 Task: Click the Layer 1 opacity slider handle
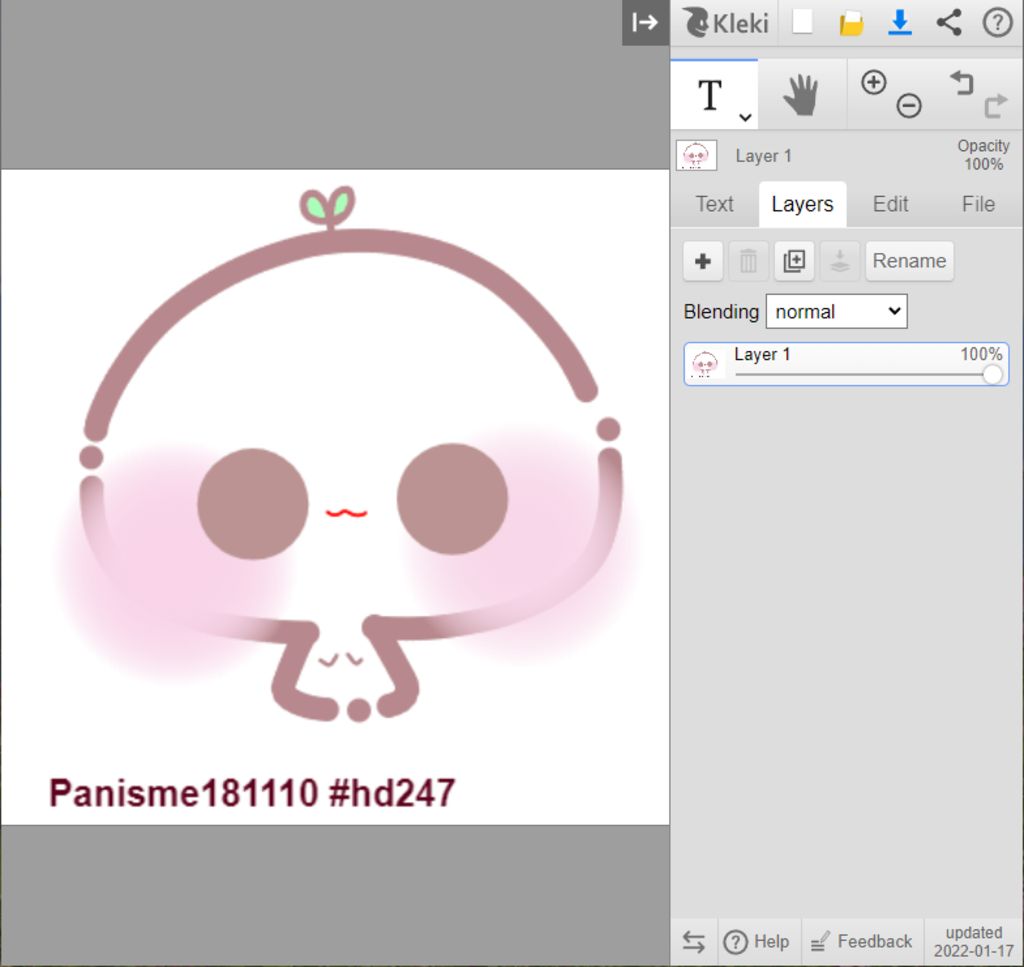click(x=992, y=375)
